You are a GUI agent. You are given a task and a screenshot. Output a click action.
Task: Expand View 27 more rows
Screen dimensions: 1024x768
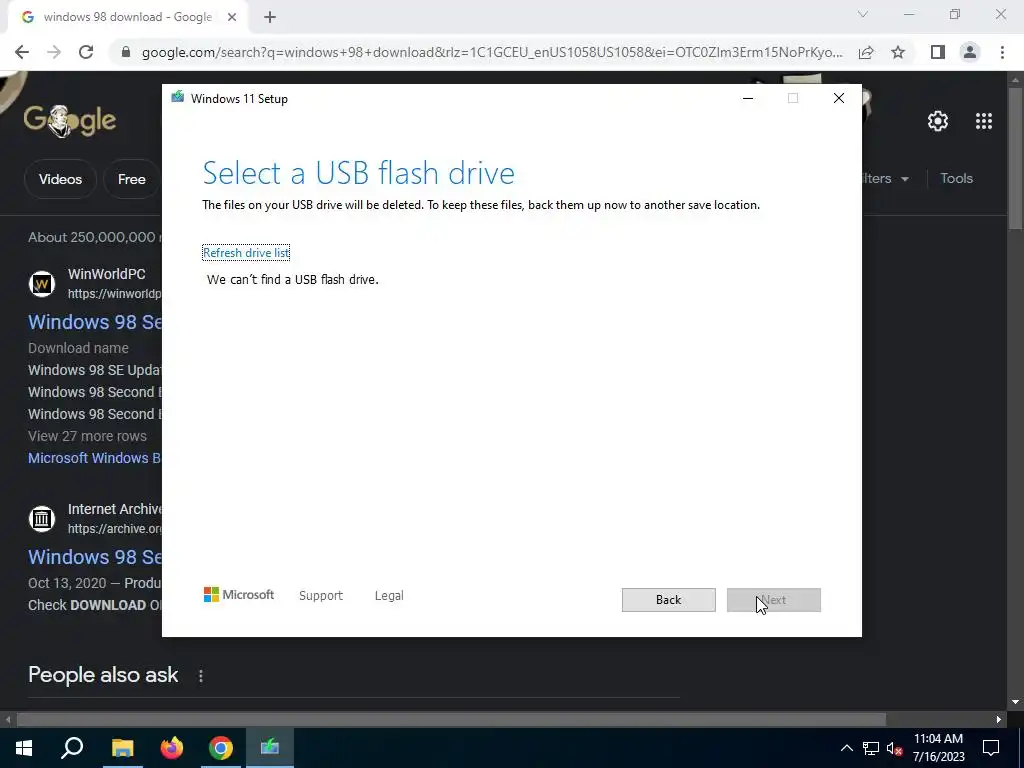(87, 436)
